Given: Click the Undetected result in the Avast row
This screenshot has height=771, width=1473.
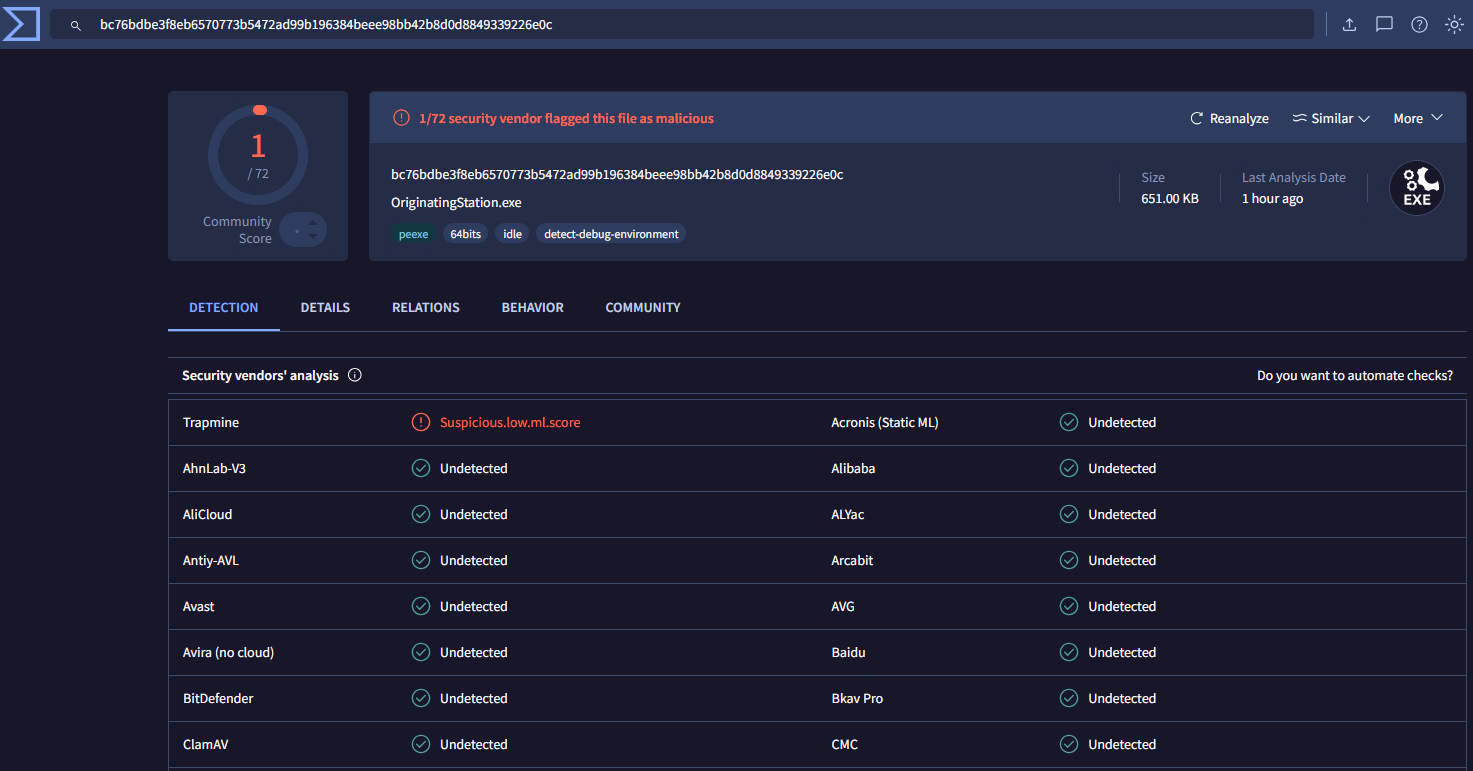Looking at the screenshot, I should click(x=474, y=606).
